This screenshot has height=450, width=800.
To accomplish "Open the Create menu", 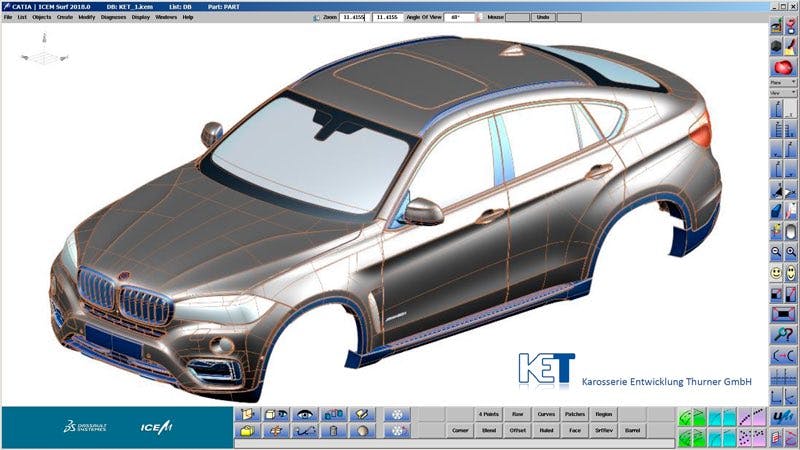I will coord(65,17).
